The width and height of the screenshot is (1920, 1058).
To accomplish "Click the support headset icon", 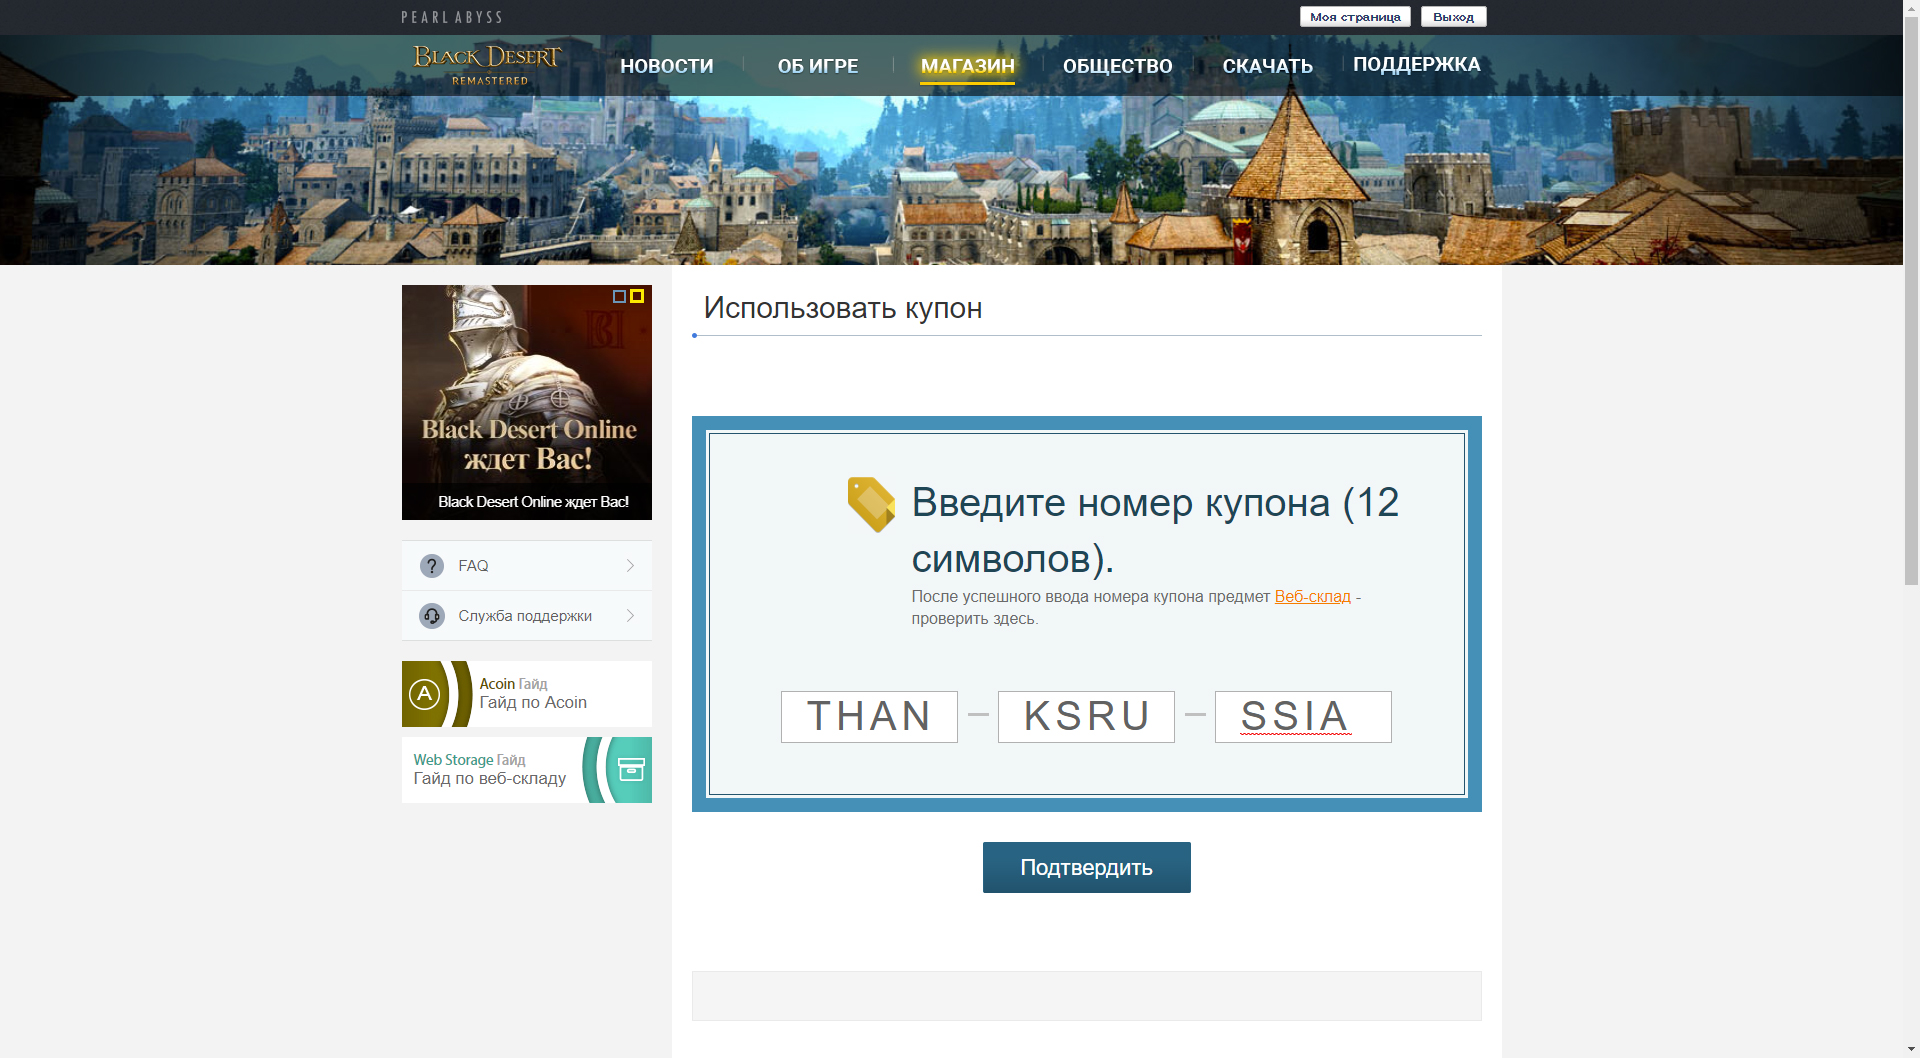I will (x=432, y=616).
